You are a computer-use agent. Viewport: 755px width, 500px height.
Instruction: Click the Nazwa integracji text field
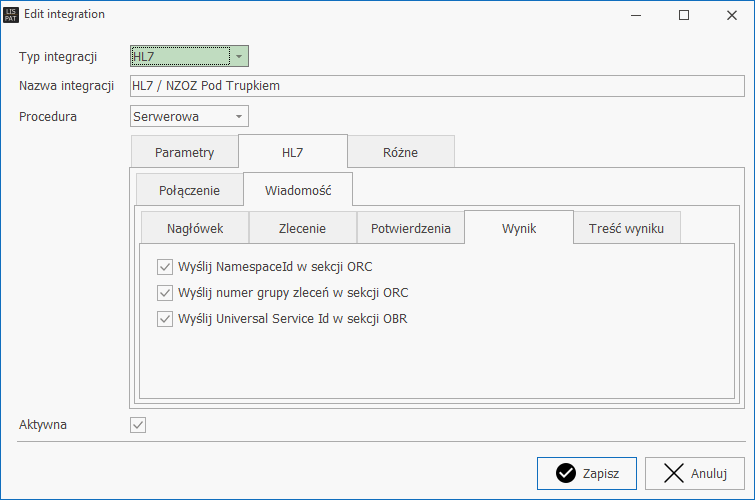437,86
